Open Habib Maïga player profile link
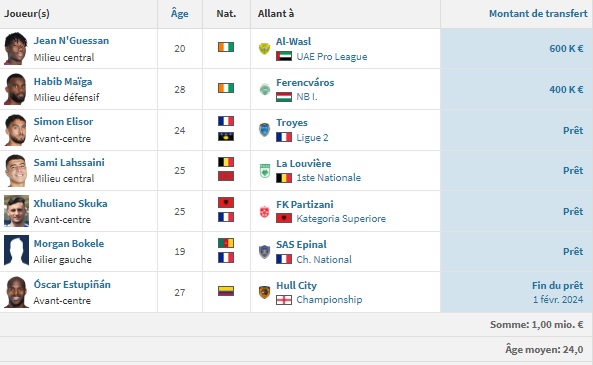Image resolution: width=593 pixels, height=365 pixels. coord(63,82)
